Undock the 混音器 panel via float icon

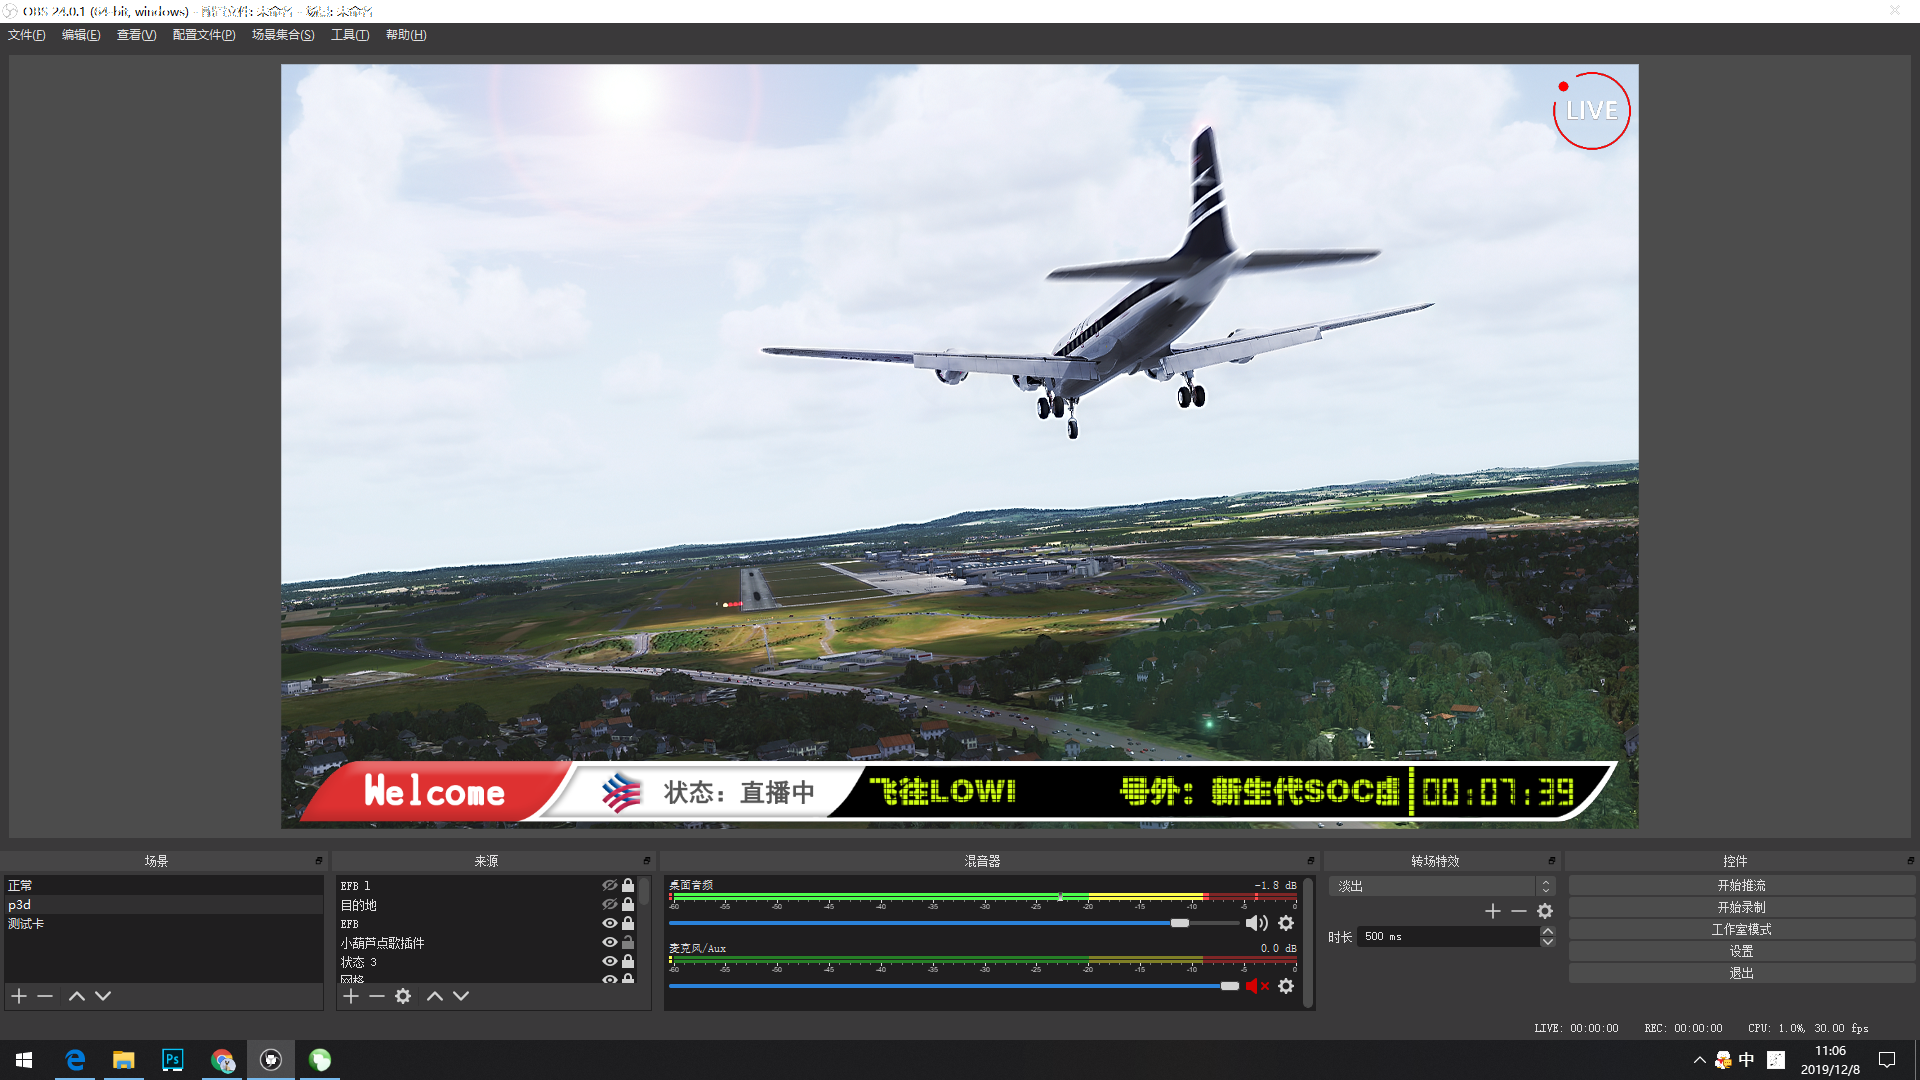1310,861
